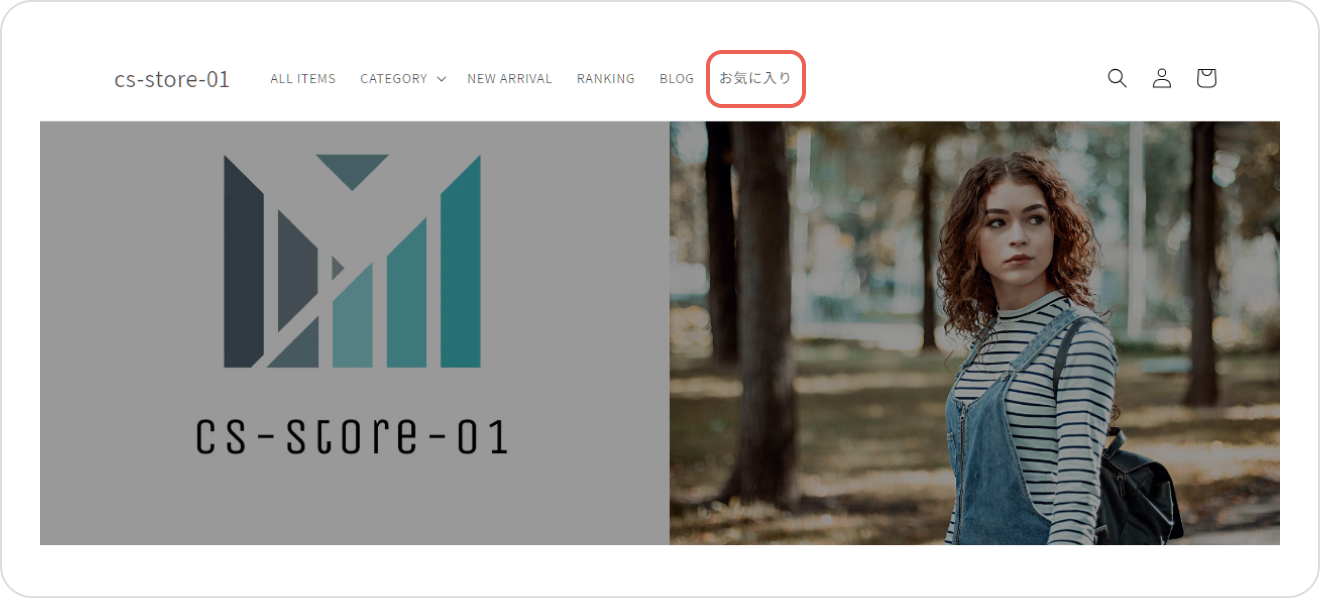The image size is (1320, 598).
Task: Select the CATEGORY menu label
Action: (x=394, y=78)
